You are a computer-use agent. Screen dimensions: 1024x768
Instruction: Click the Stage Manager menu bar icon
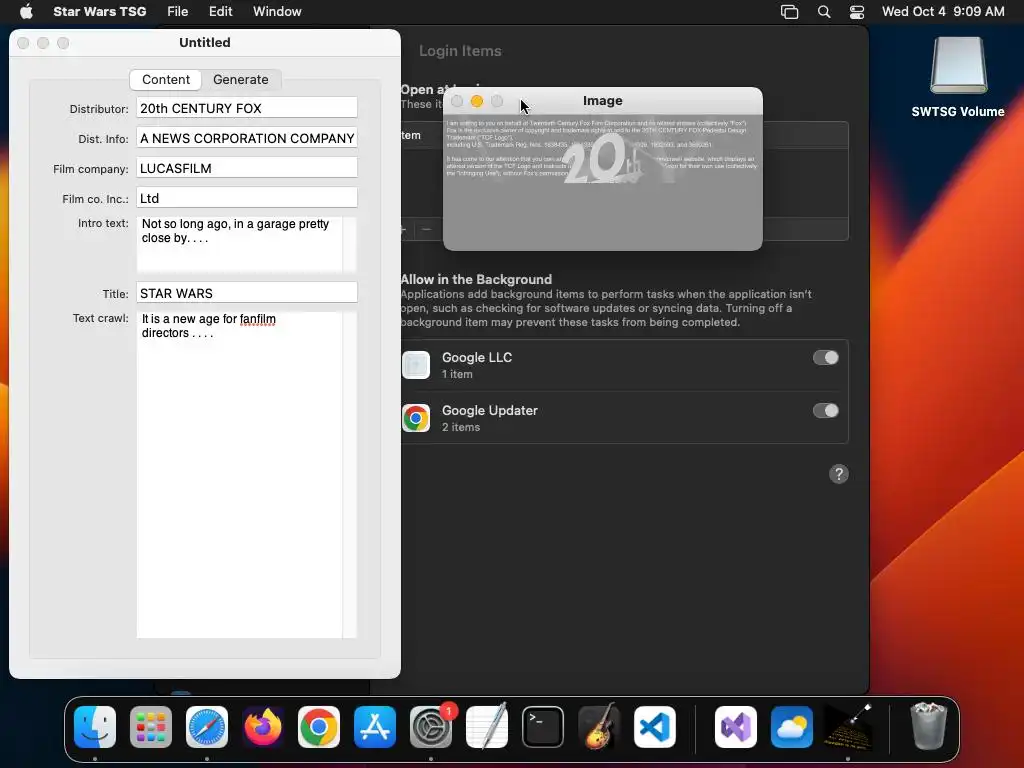790,11
